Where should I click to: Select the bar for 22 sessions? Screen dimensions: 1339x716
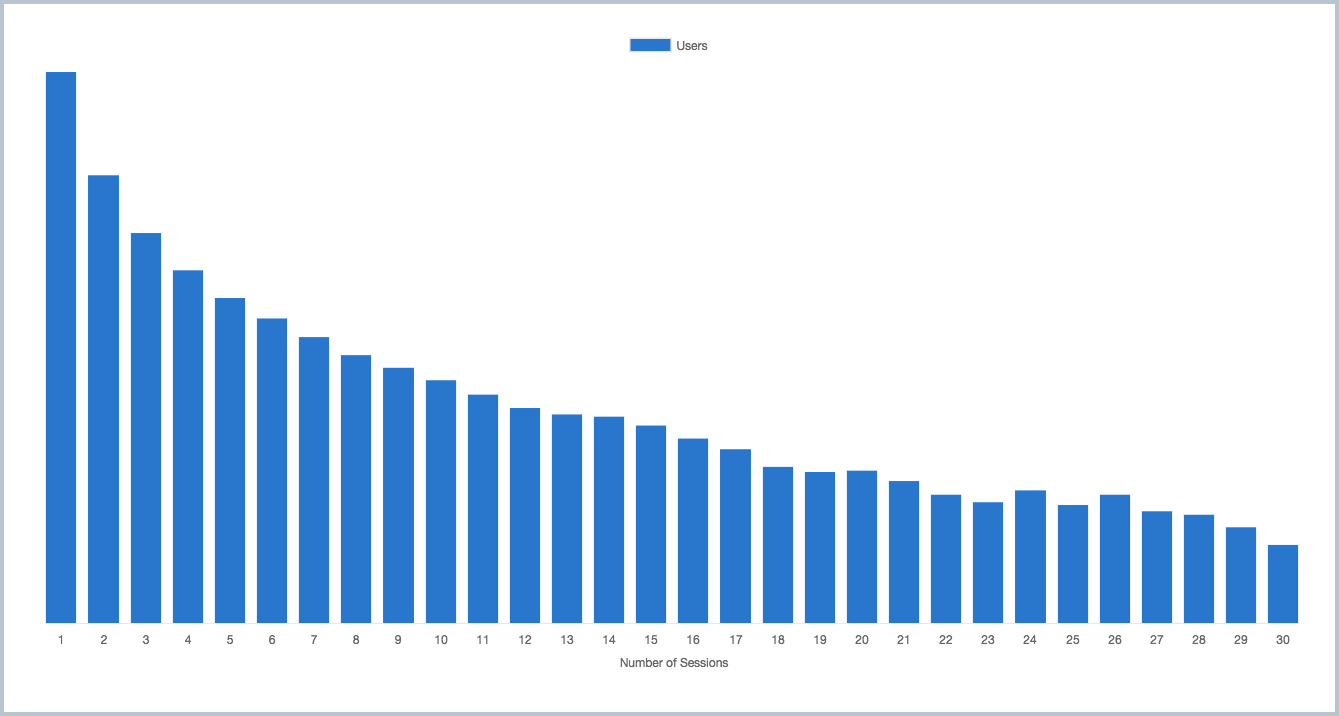pos(946,559)
